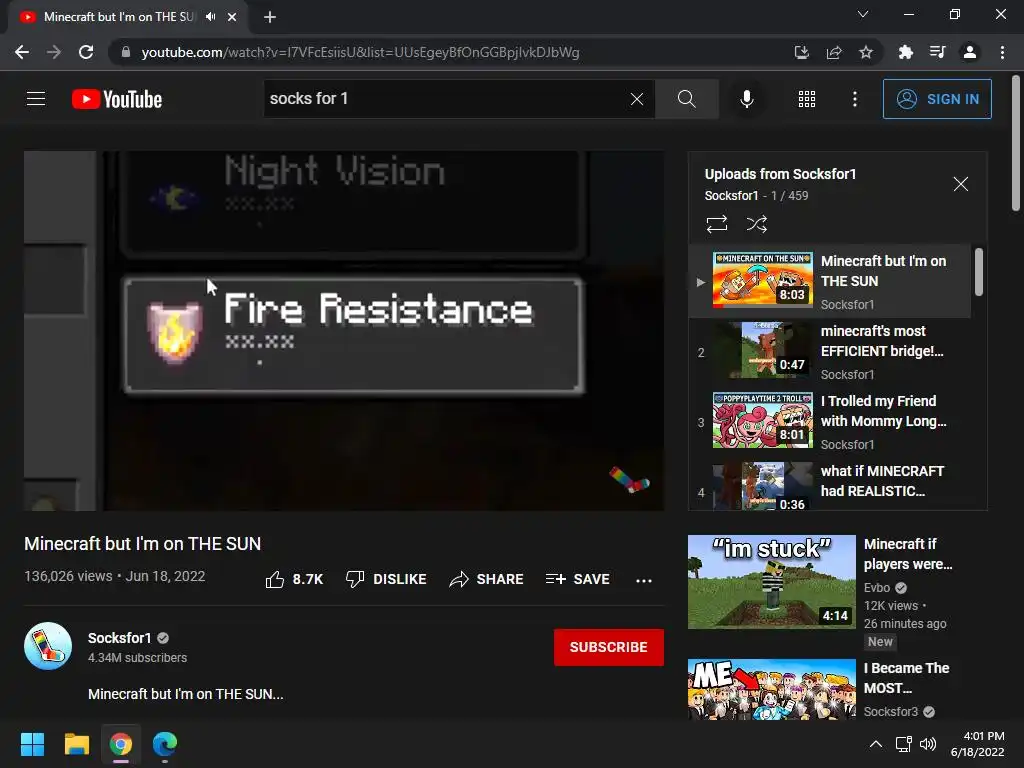Click the playlist owner 'Socksfor1' link
Viewport: 1024px width, 768px height.
pos(731,196)
